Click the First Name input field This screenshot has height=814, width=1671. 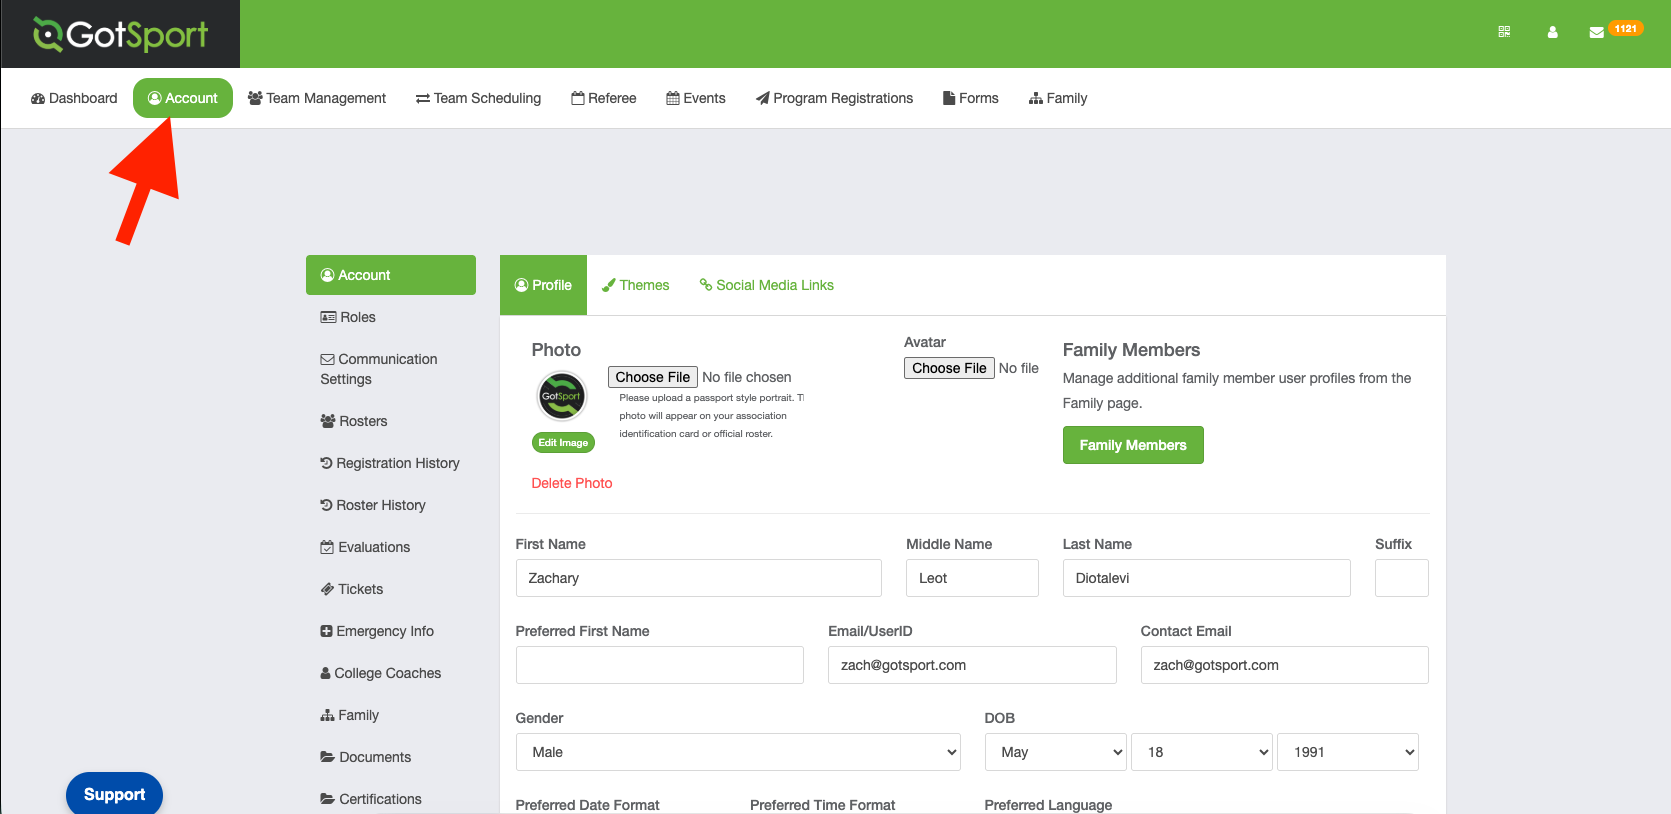(698, 578)
